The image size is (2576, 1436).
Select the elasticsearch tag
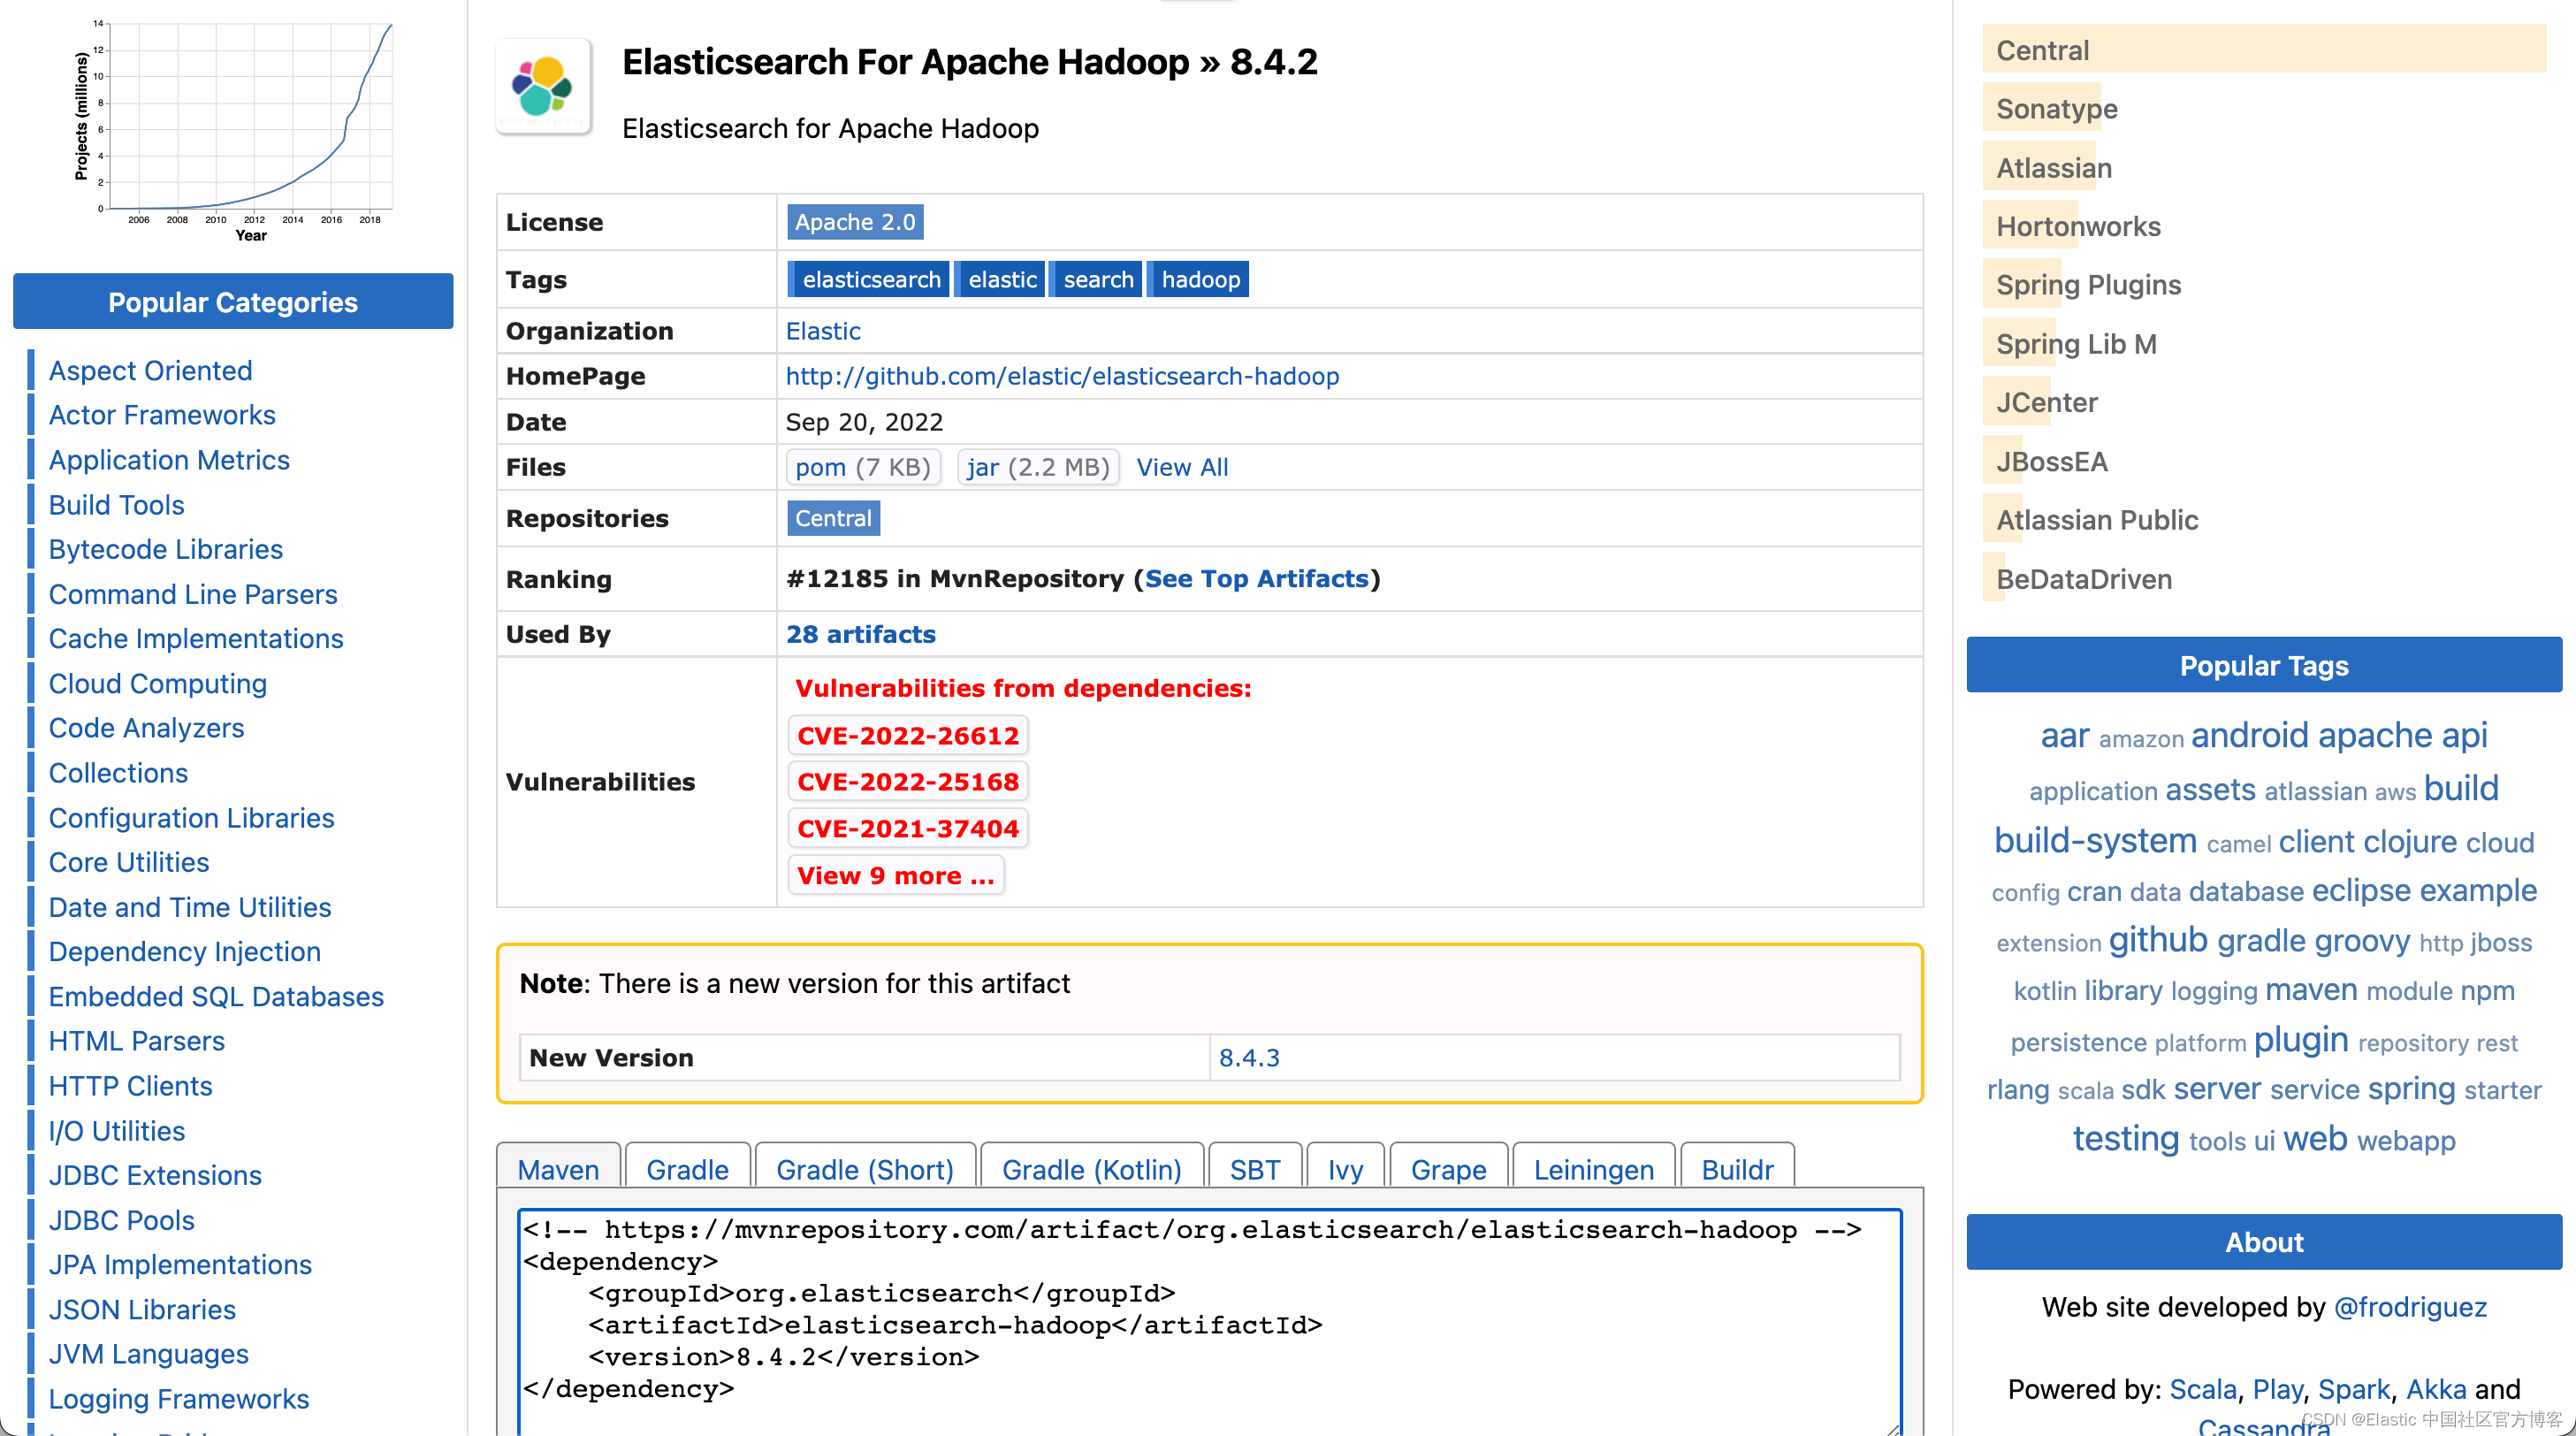(869, 280)
